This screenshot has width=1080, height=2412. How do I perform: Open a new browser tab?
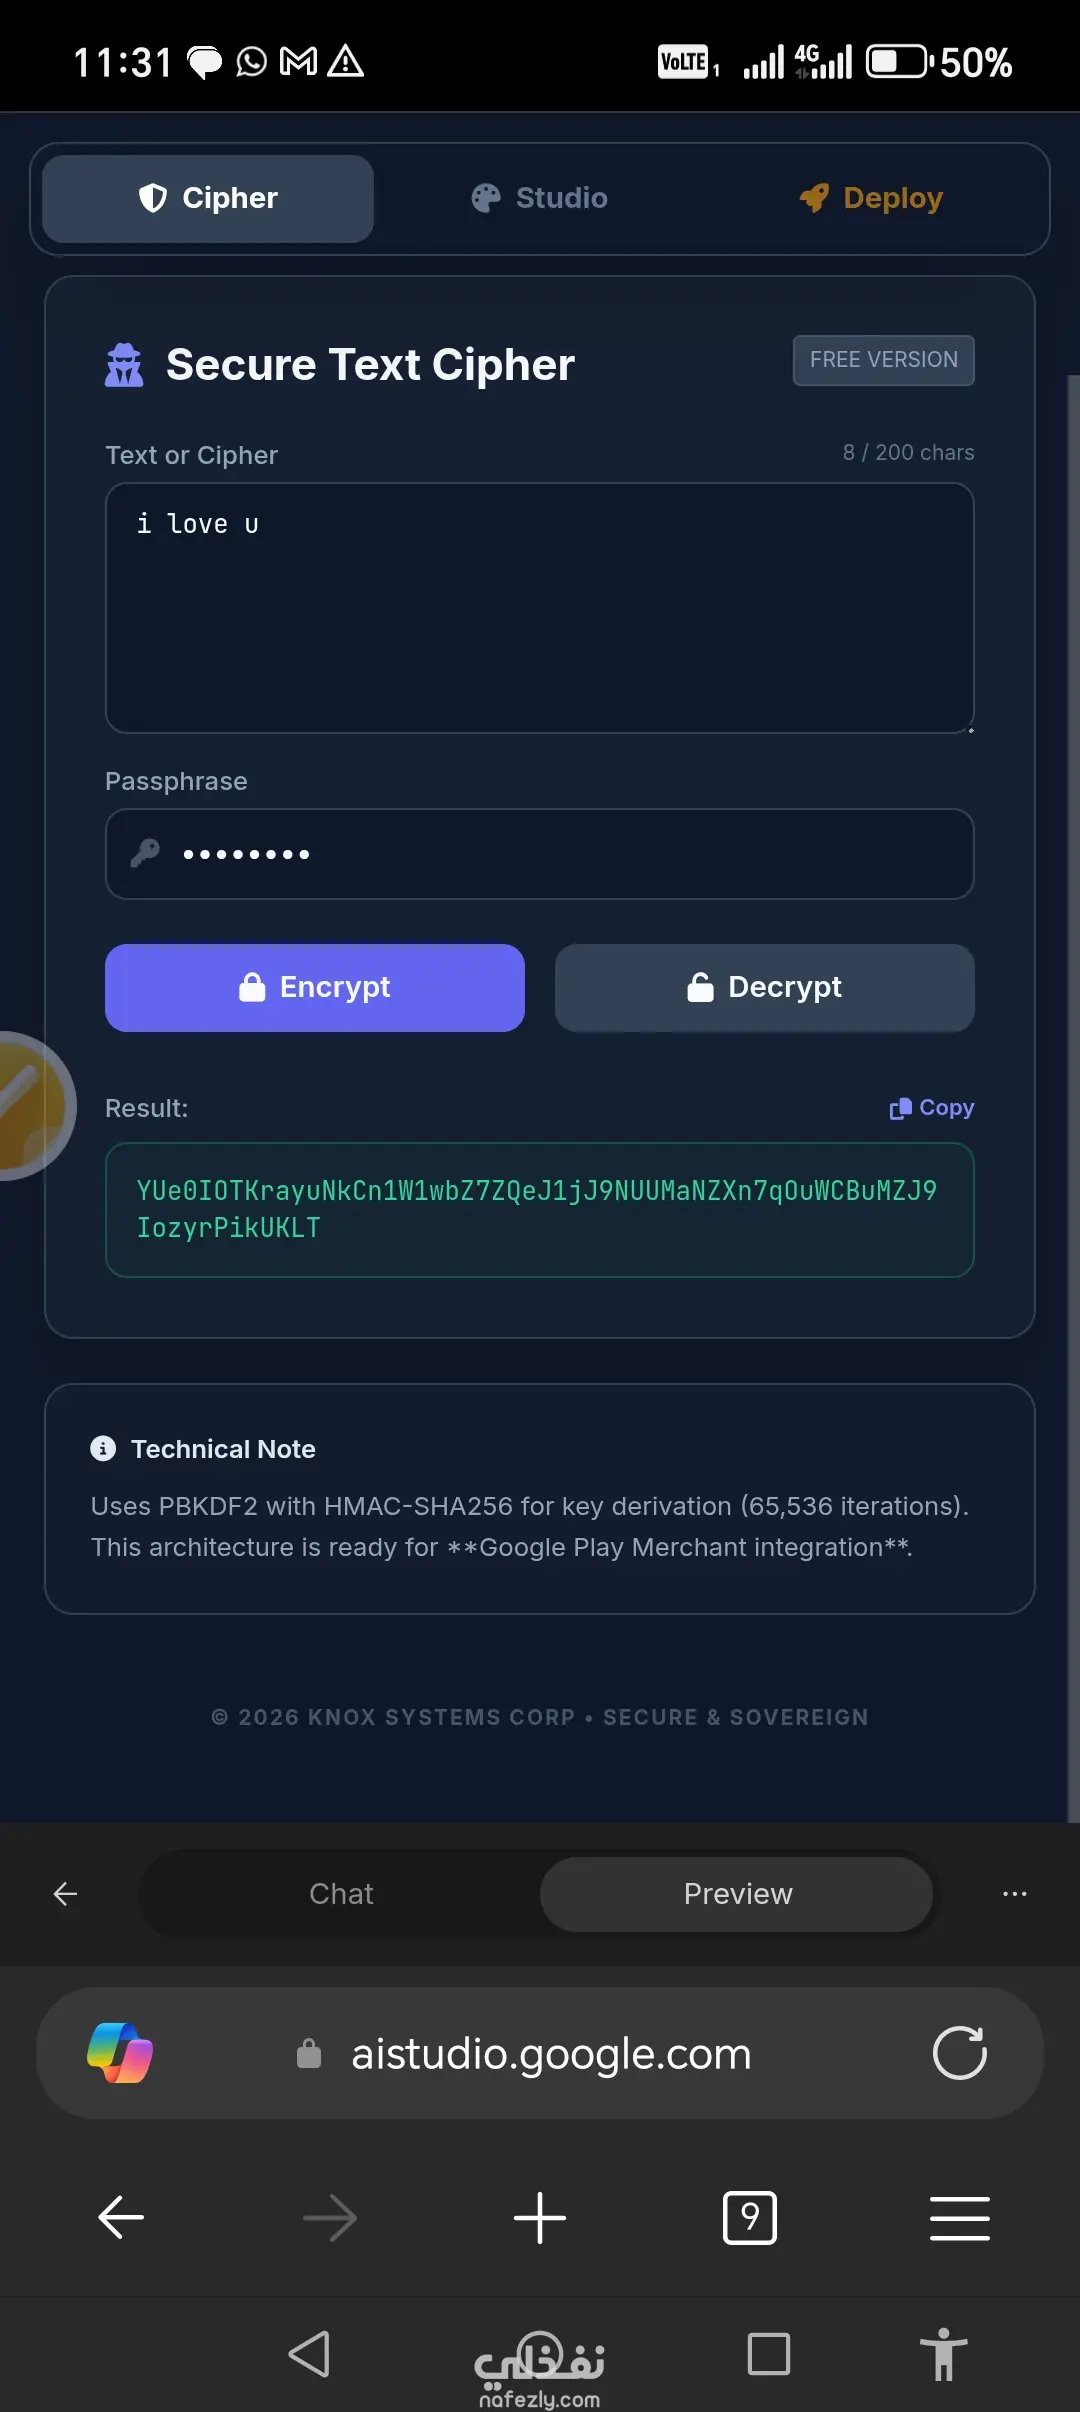coord(540,2218)
